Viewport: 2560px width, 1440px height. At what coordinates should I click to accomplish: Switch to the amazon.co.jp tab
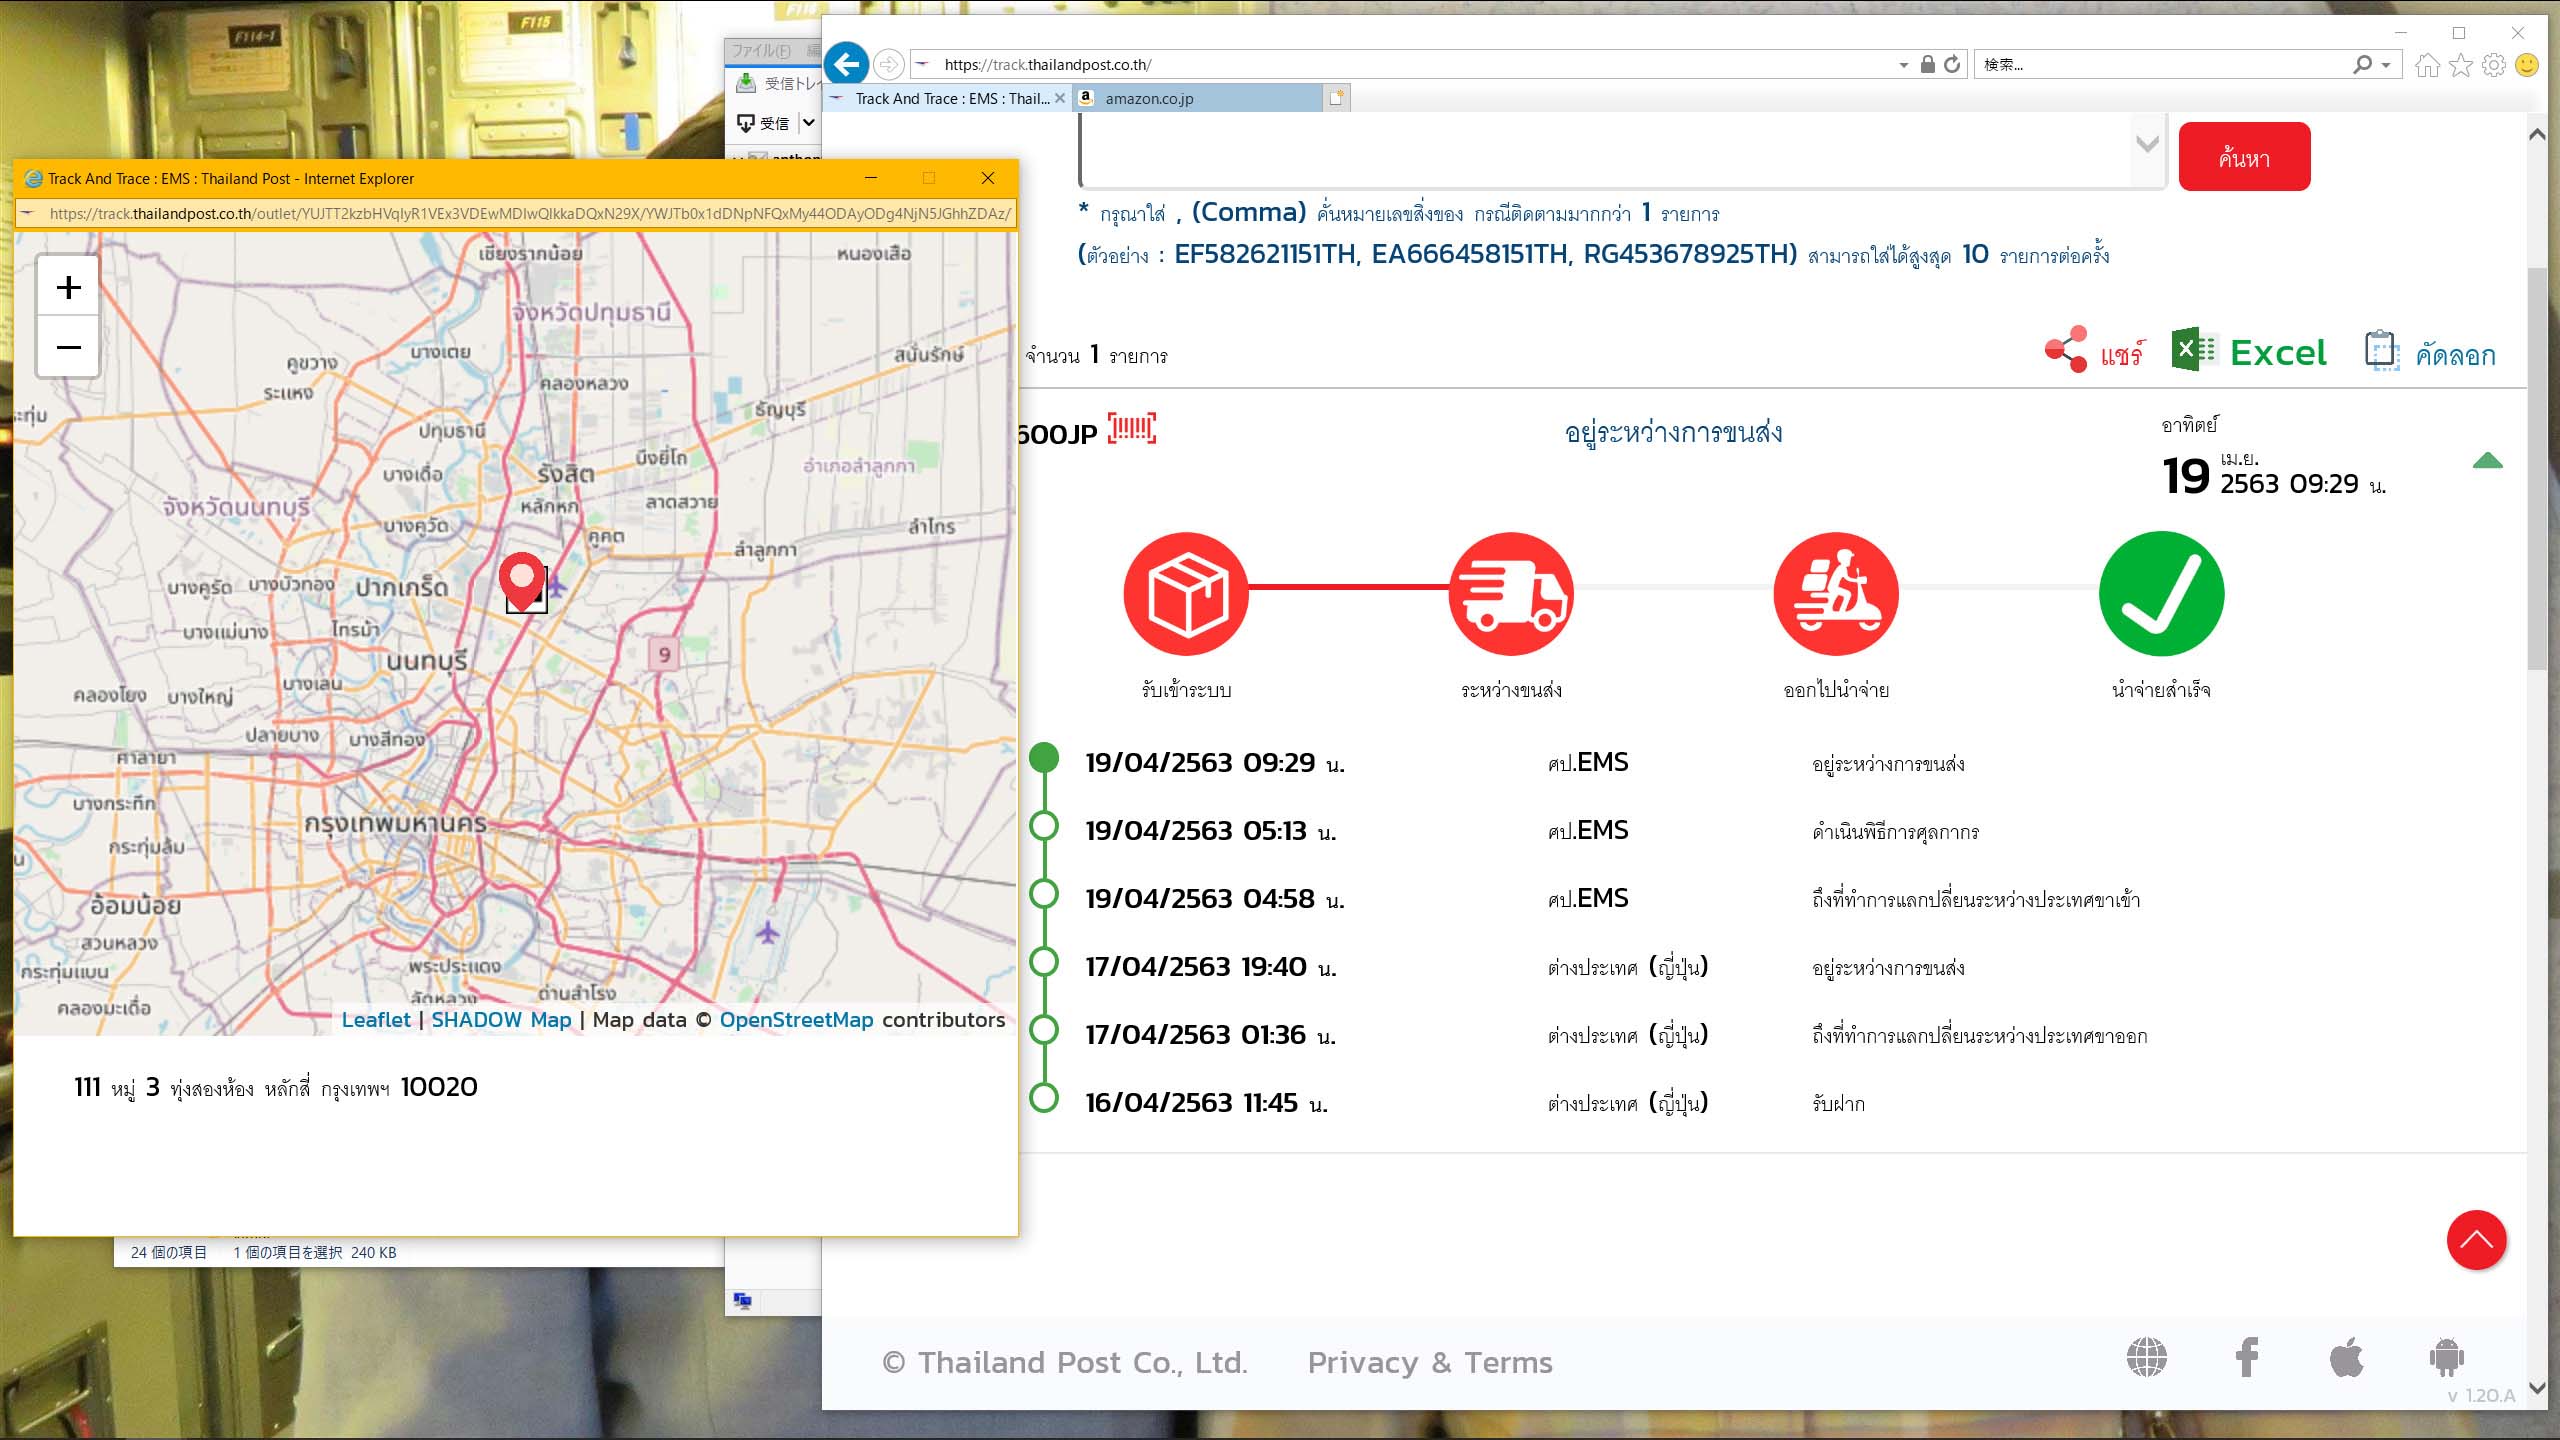[1196, 98]
